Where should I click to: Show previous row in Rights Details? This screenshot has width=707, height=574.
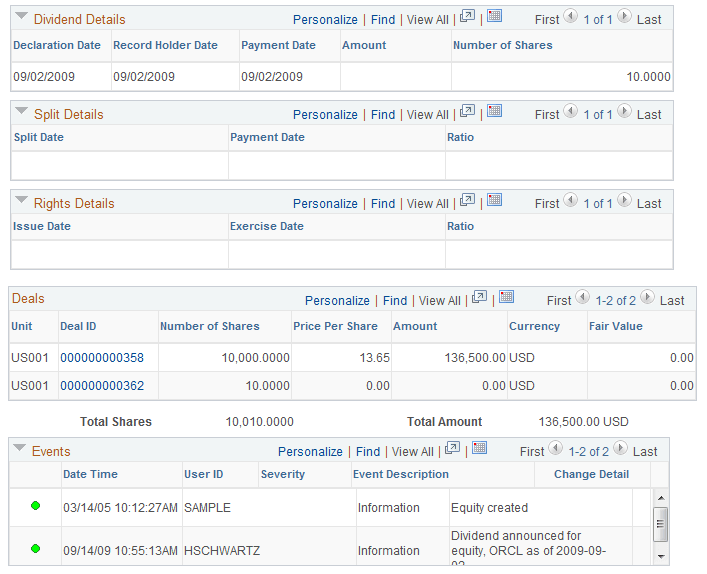(x=571, y=200)
